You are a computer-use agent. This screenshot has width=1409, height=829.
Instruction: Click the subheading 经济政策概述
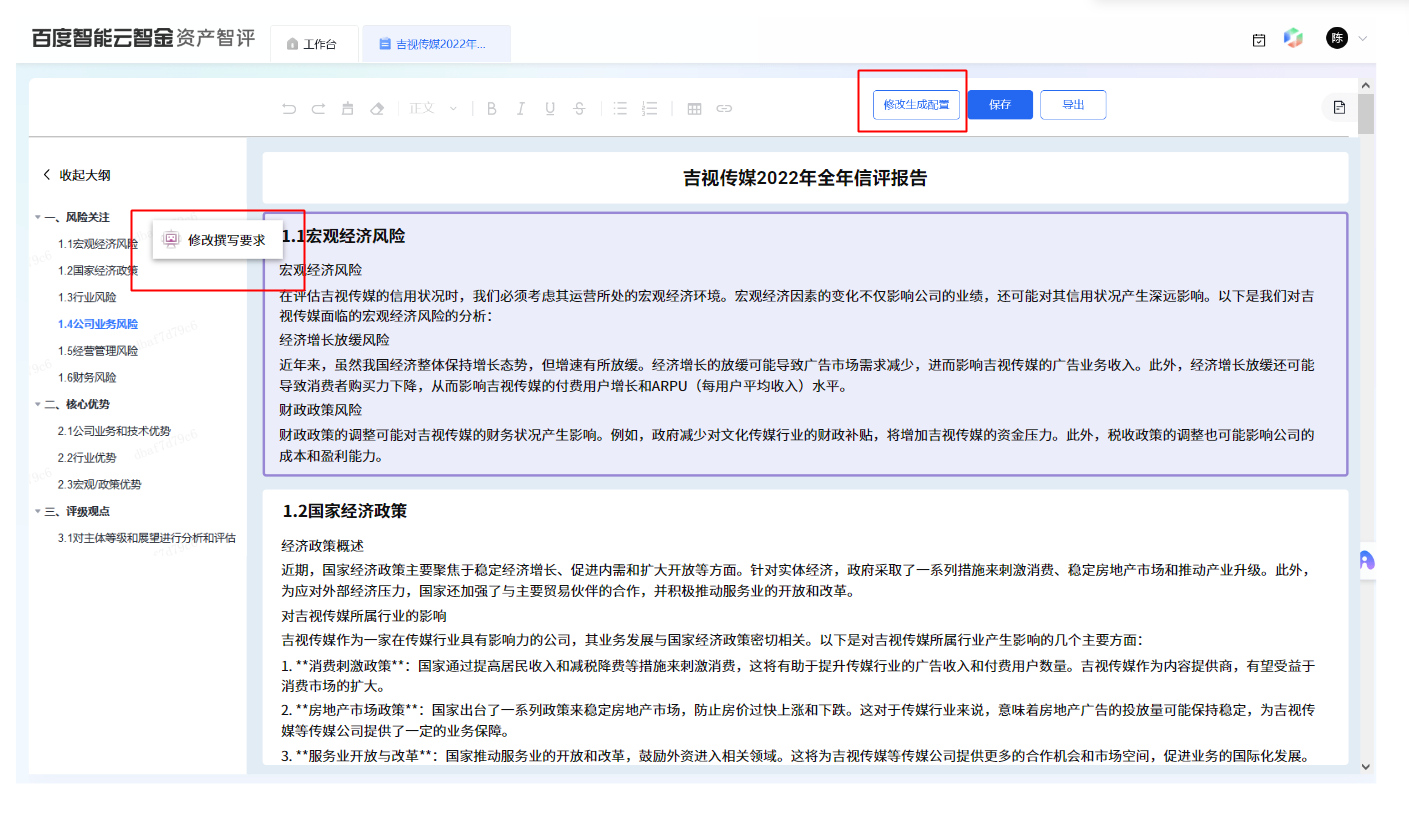point(323,546)
